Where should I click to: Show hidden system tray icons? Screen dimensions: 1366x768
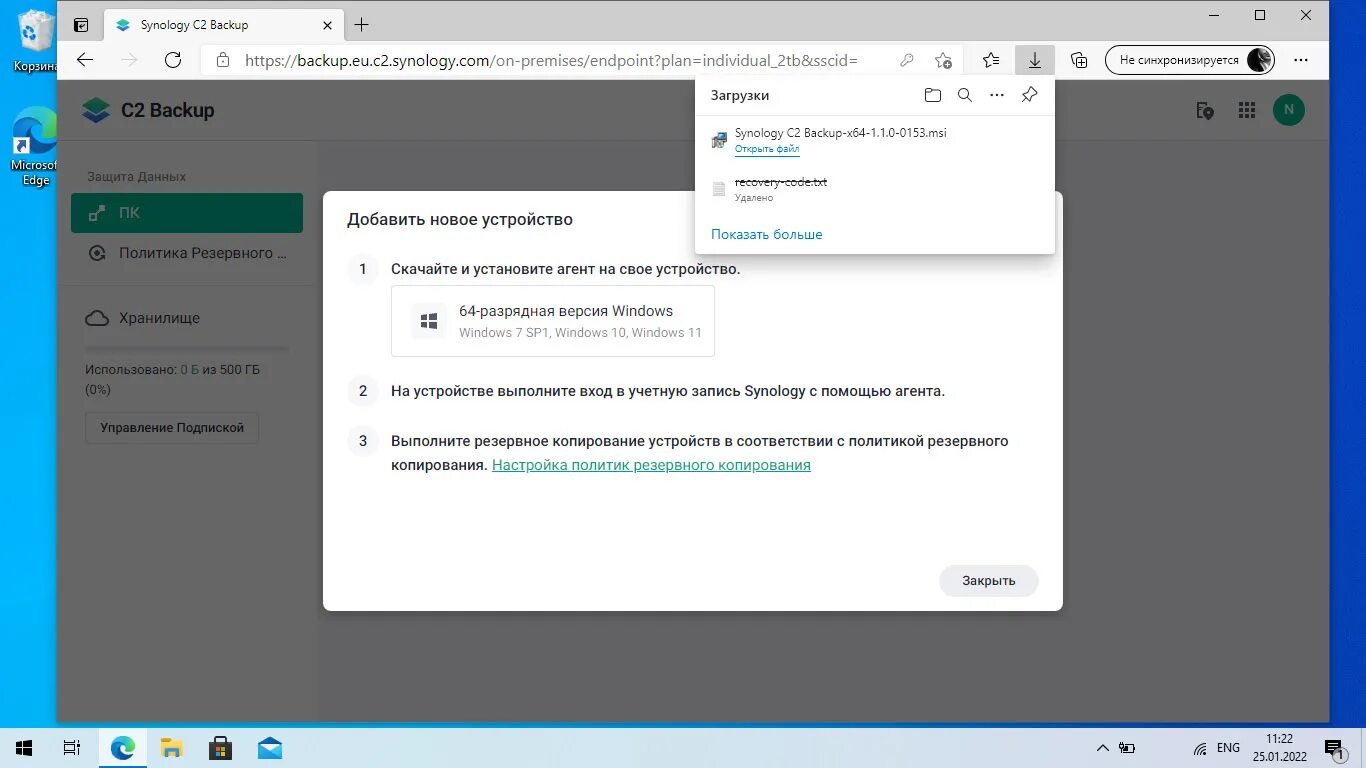[x=1102, y=748]
